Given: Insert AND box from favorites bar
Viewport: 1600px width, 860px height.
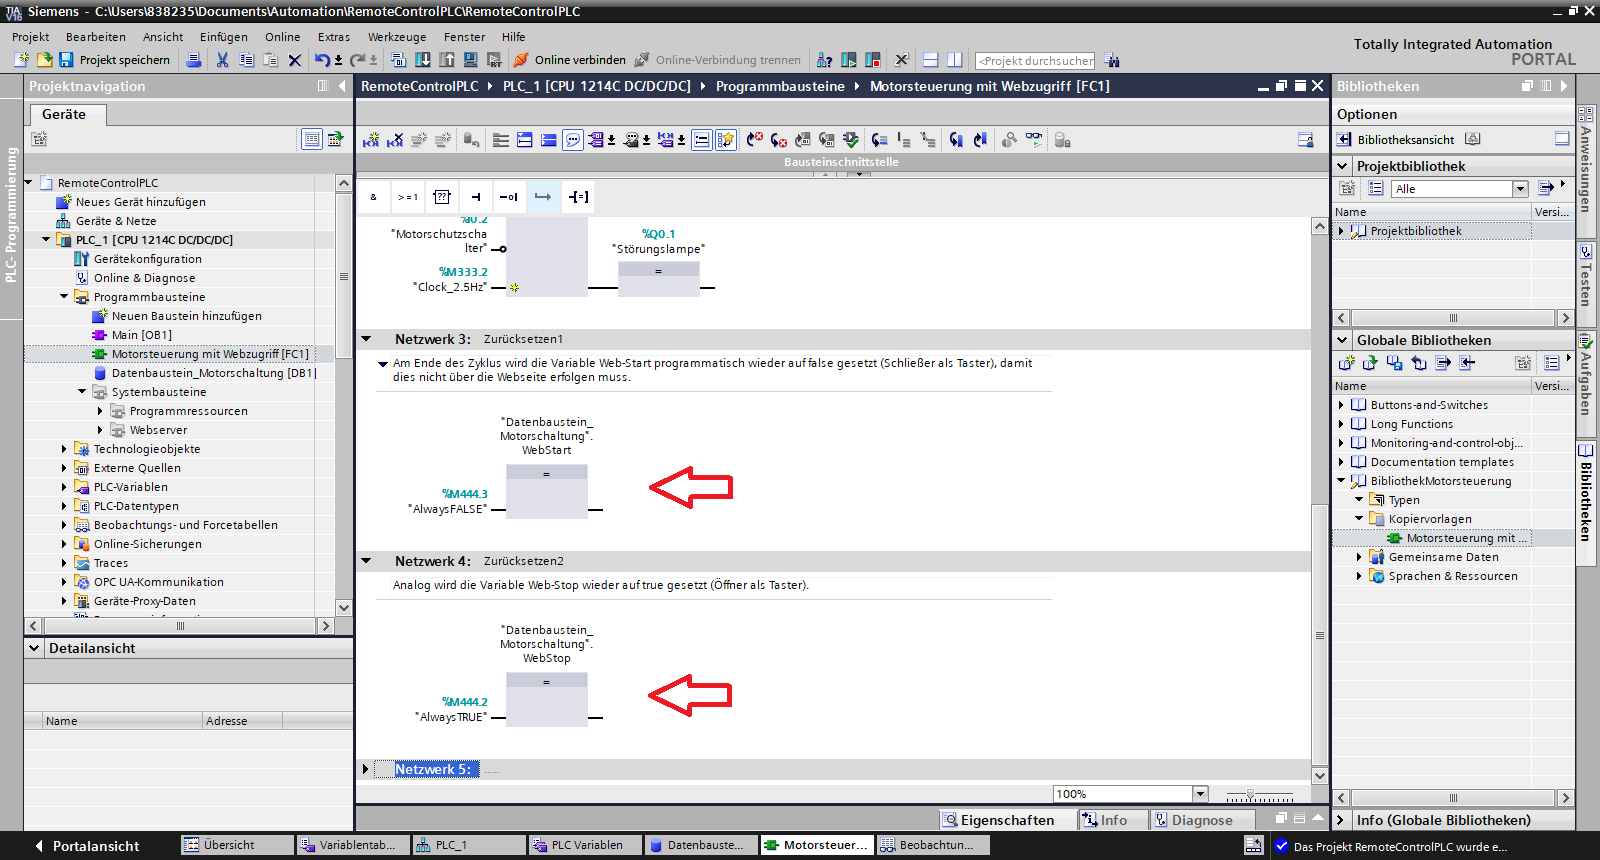Looking at the screenshot, I should click(x=374, y=197).
